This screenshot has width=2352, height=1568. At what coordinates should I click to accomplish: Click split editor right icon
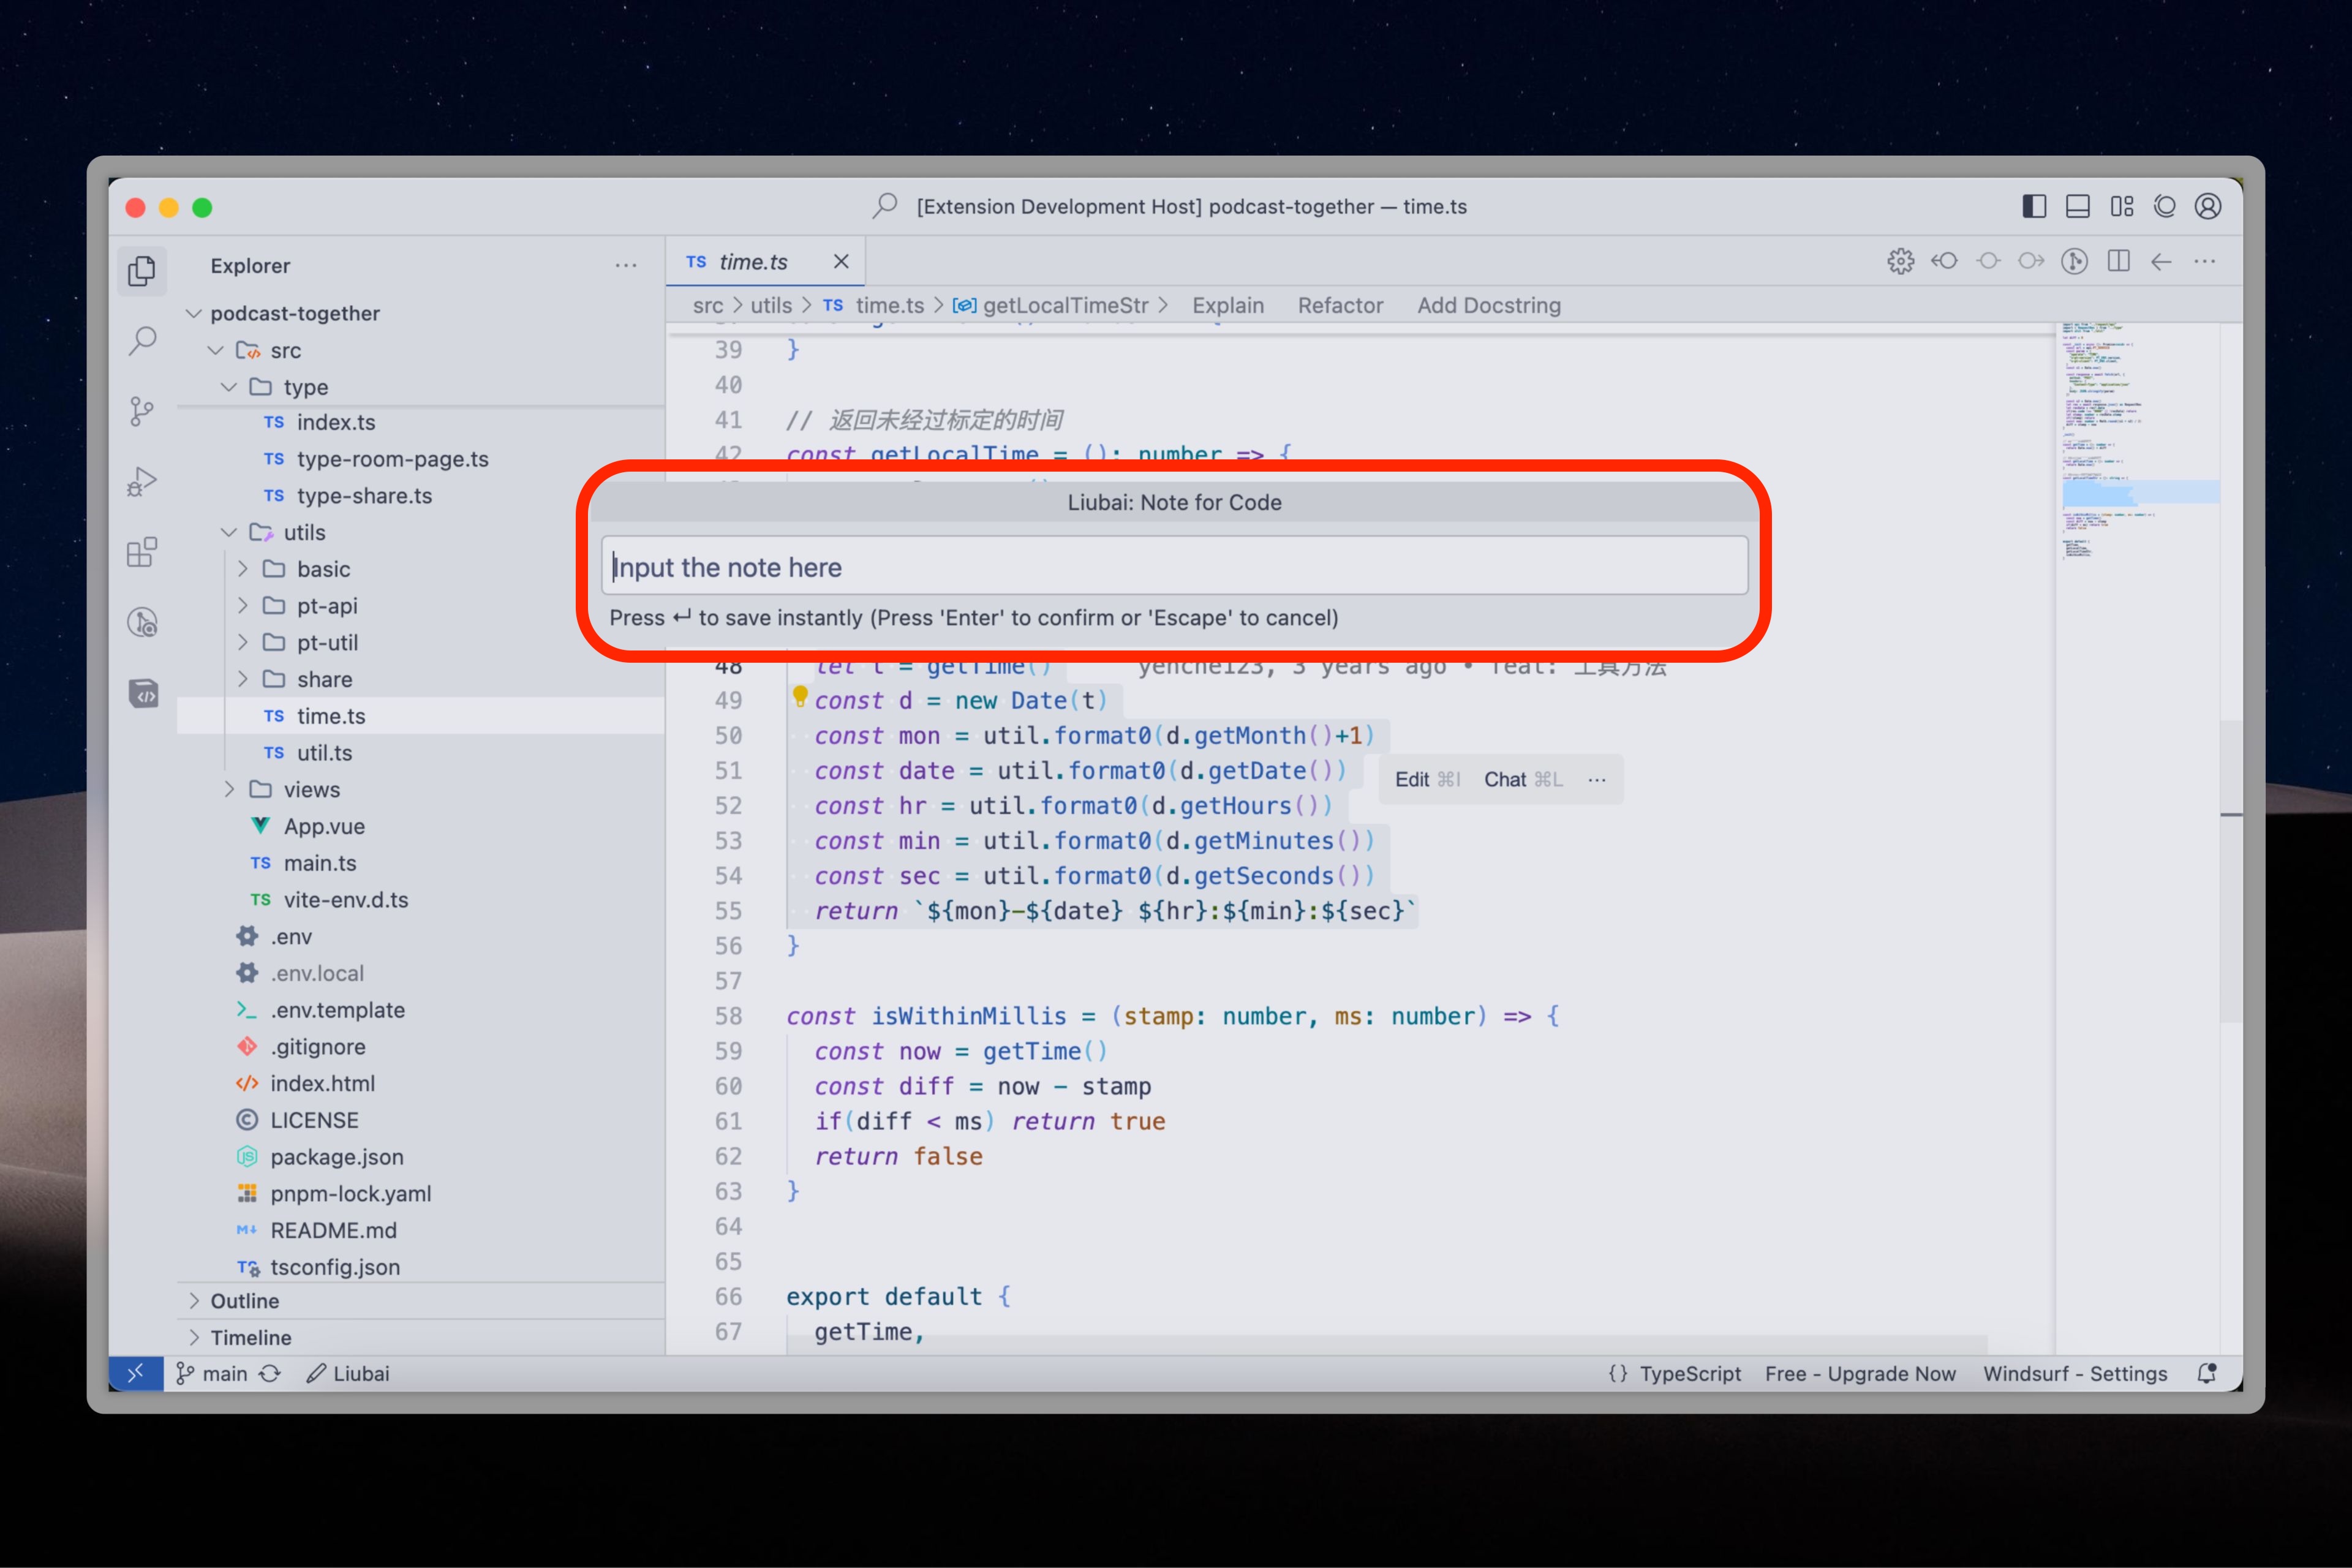[x=2118, y=262]
